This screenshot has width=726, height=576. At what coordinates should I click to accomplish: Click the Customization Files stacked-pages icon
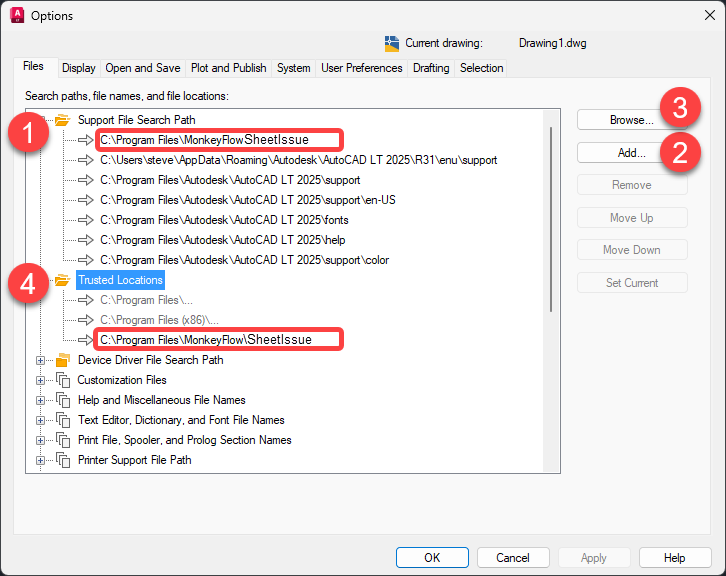(x=63, y=380)
